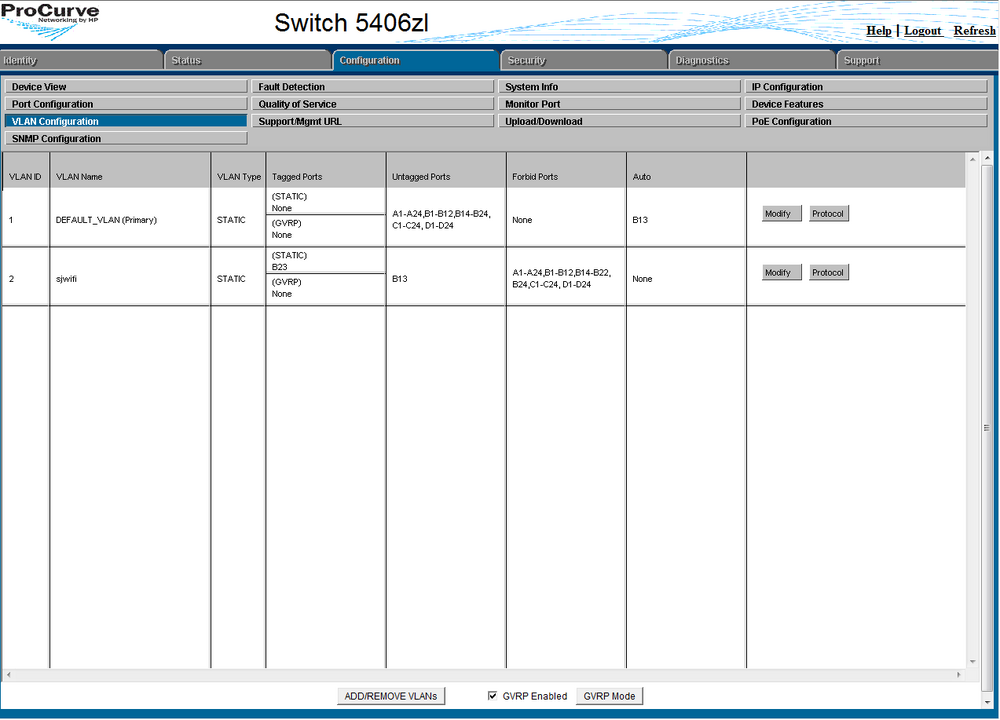
Task: Open System Info section
Action: click(619, 86)
